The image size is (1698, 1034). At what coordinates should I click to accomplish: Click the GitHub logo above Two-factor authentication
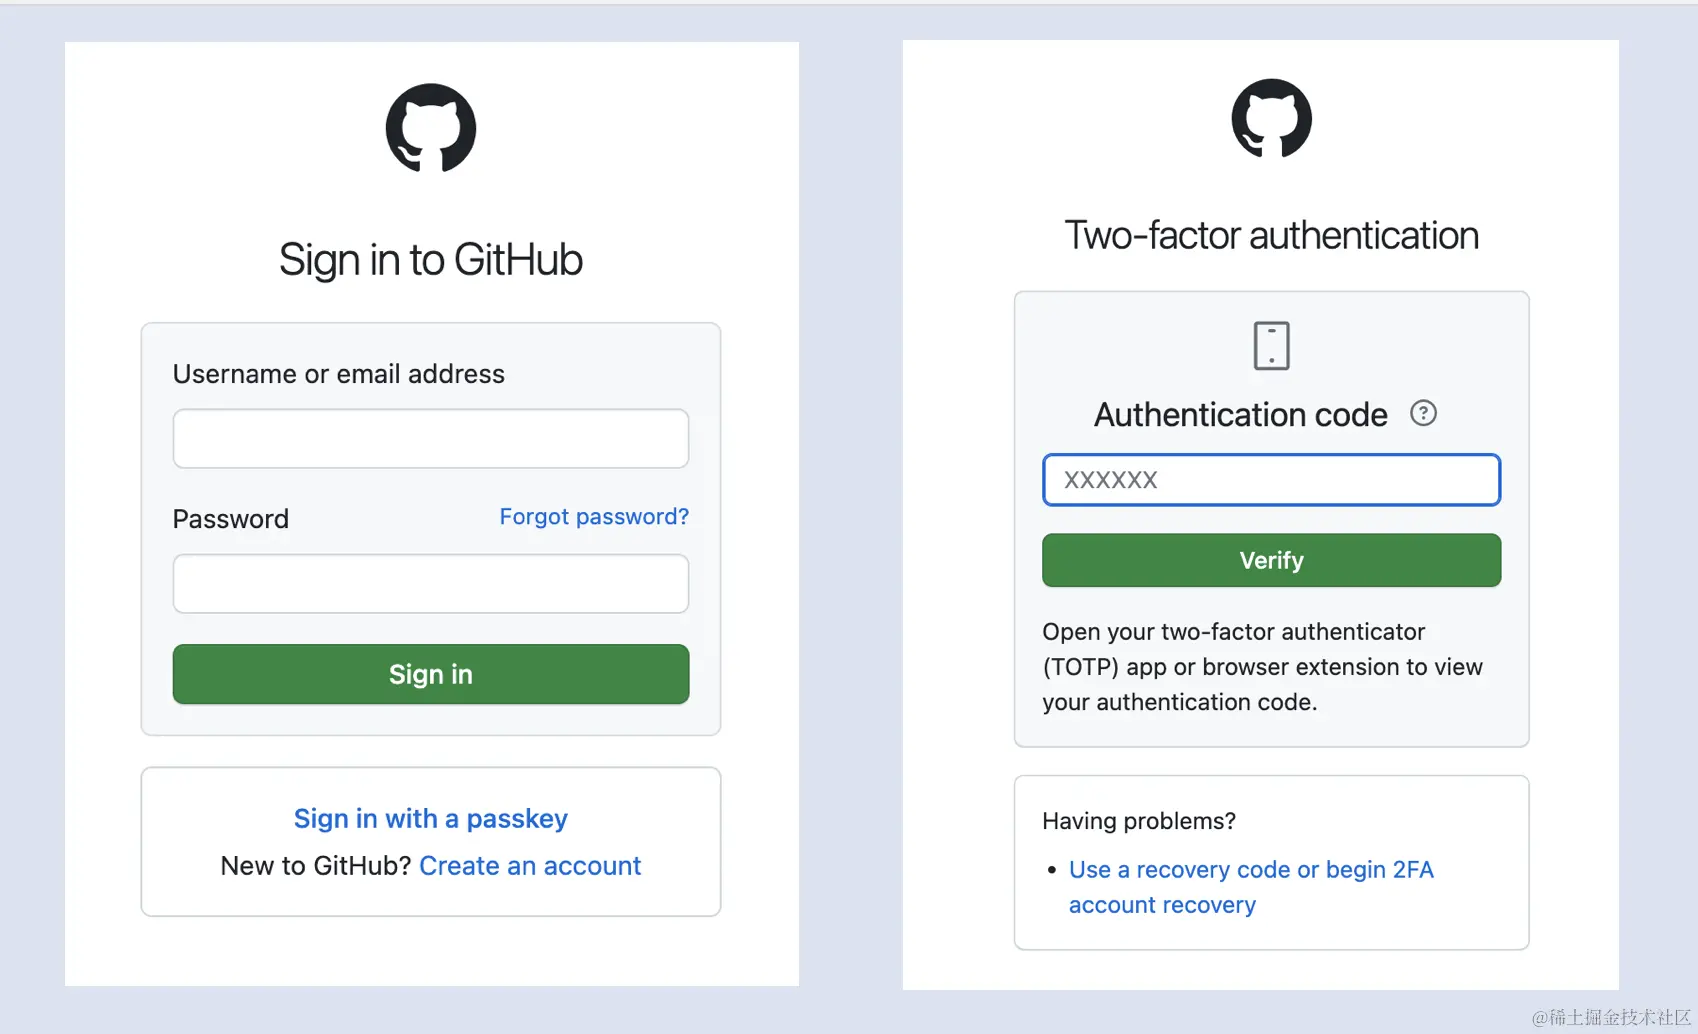point(1271,118)
